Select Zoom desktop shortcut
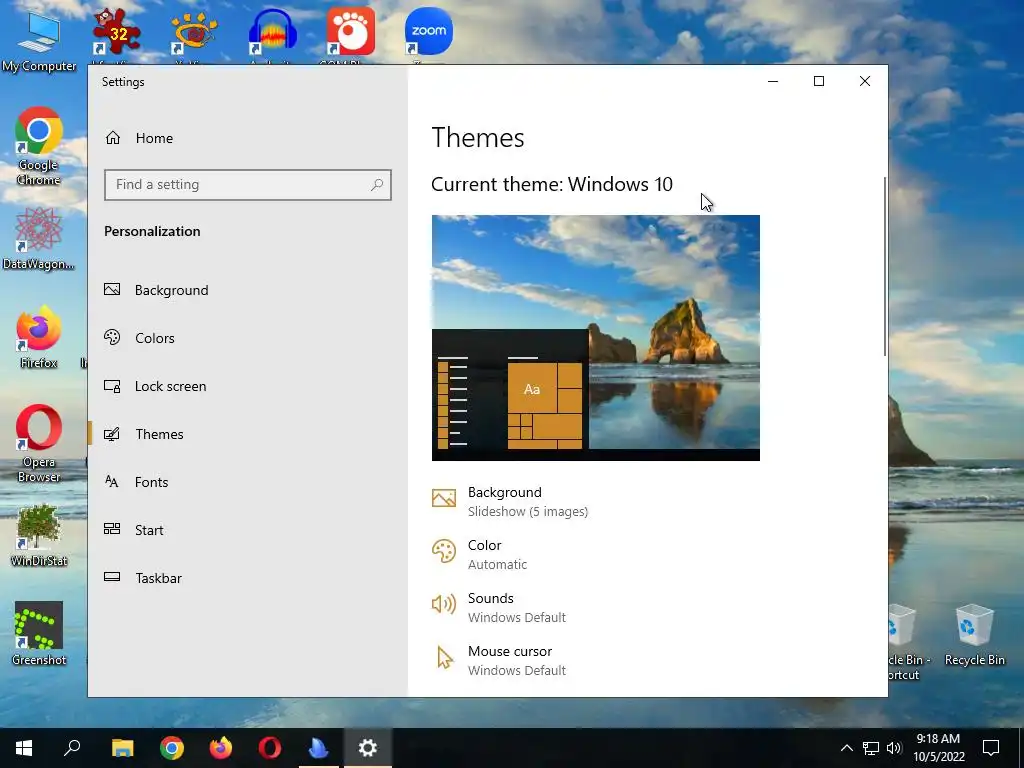The height and width of the screenshot is (768, 1024). click(x=428, y=33)
